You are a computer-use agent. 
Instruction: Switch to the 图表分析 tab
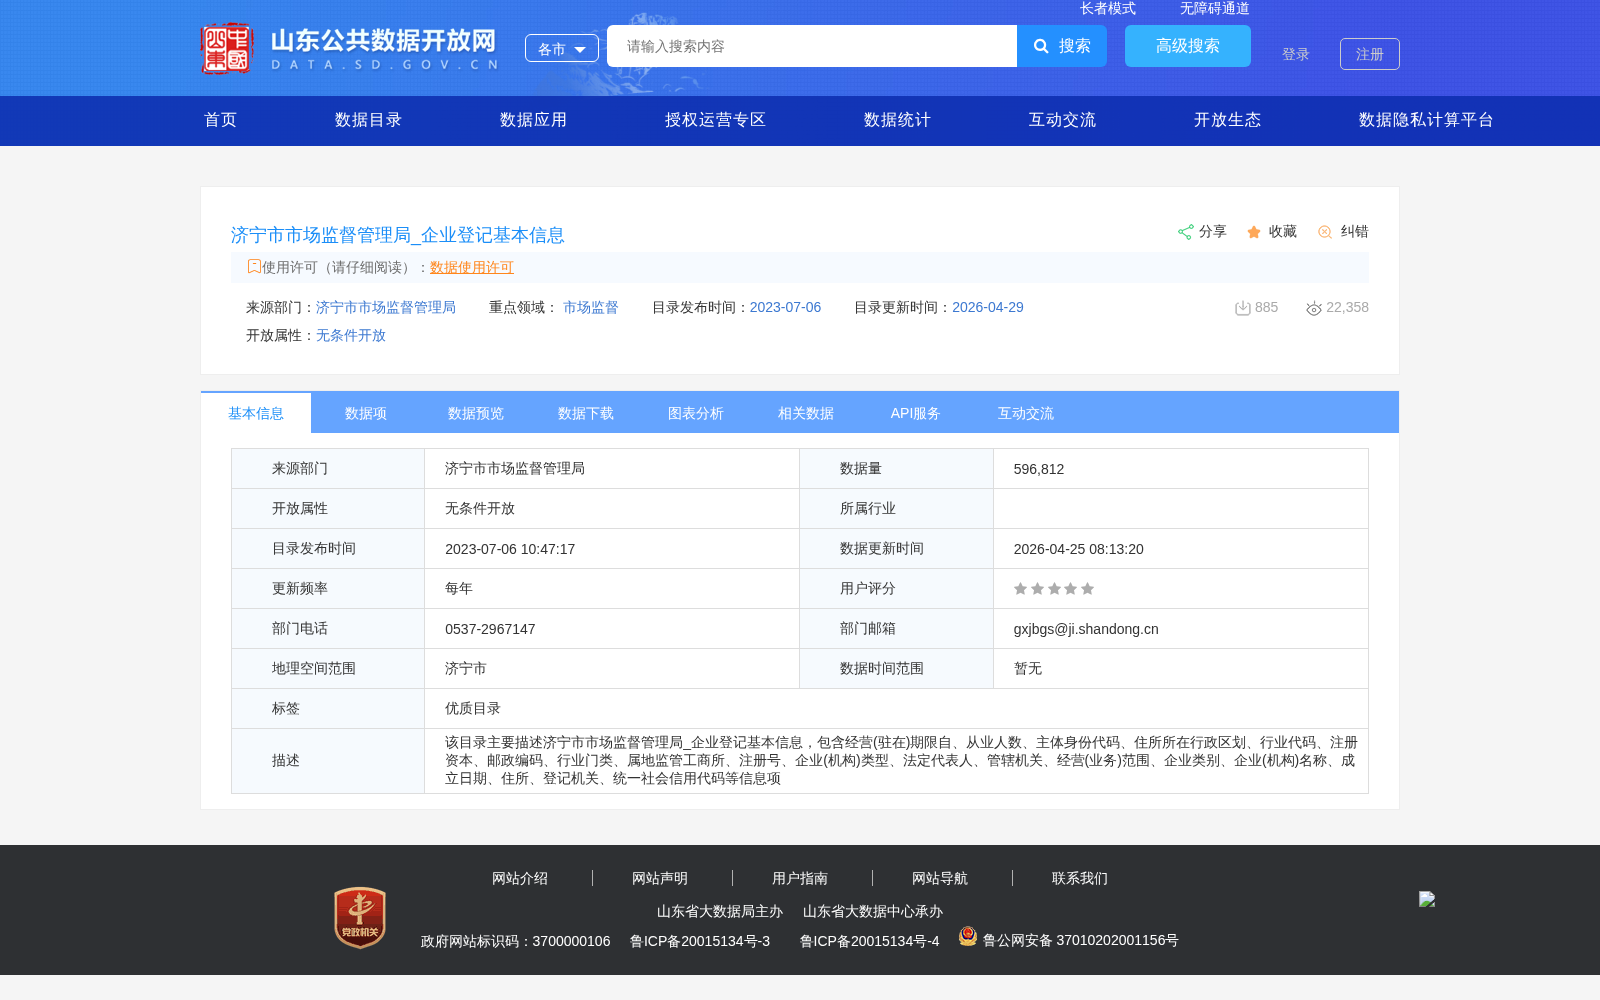pos(696,413)
